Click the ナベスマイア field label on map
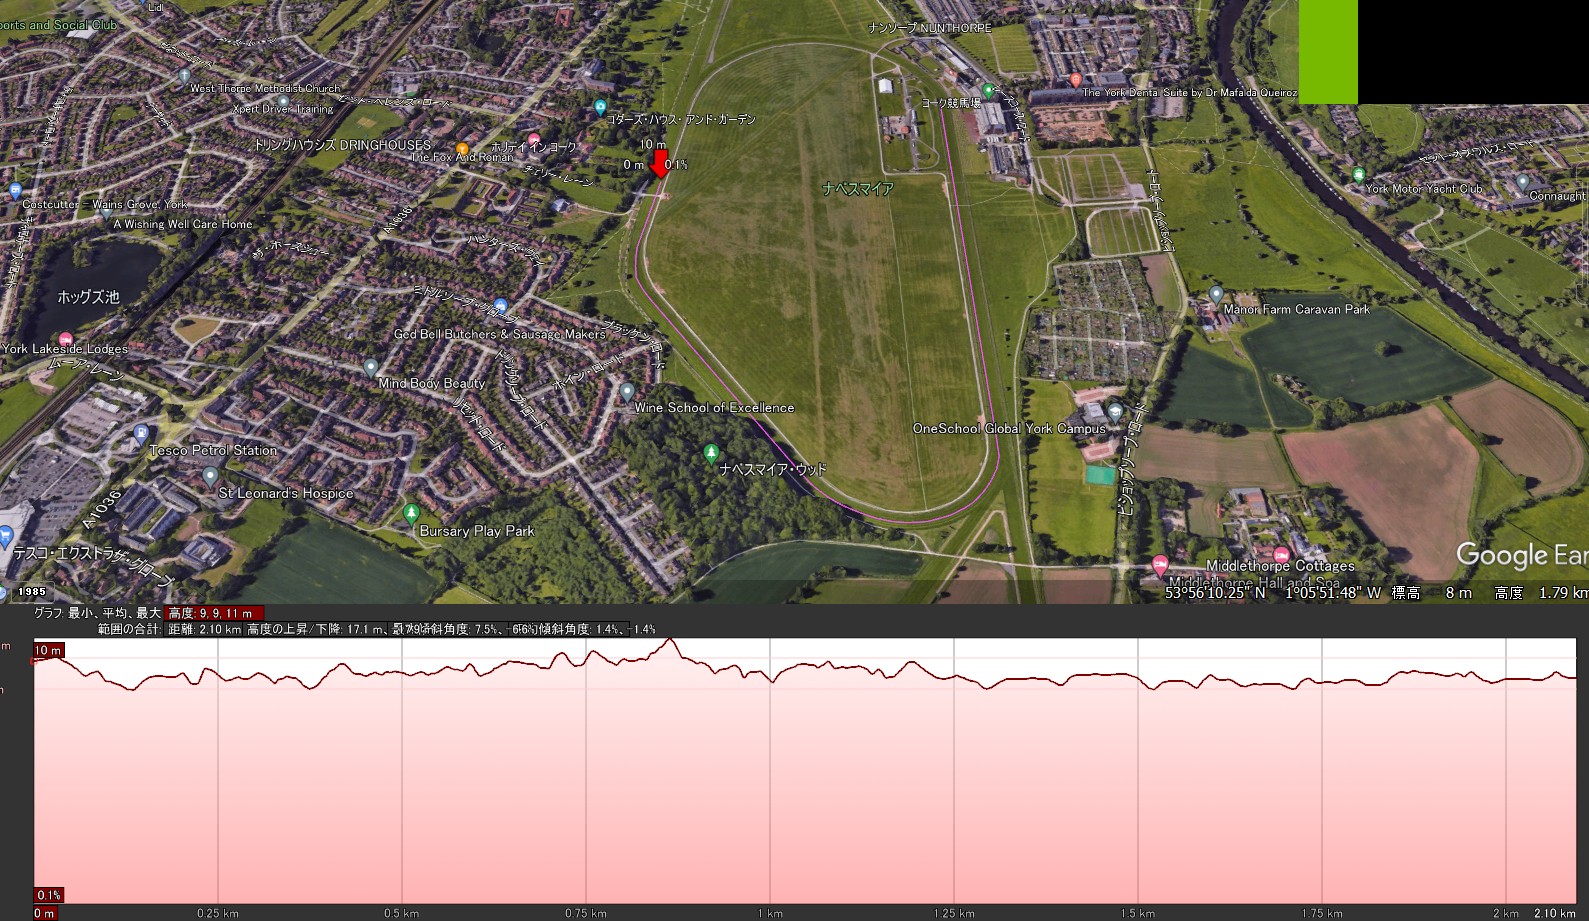 coord(858,188)
